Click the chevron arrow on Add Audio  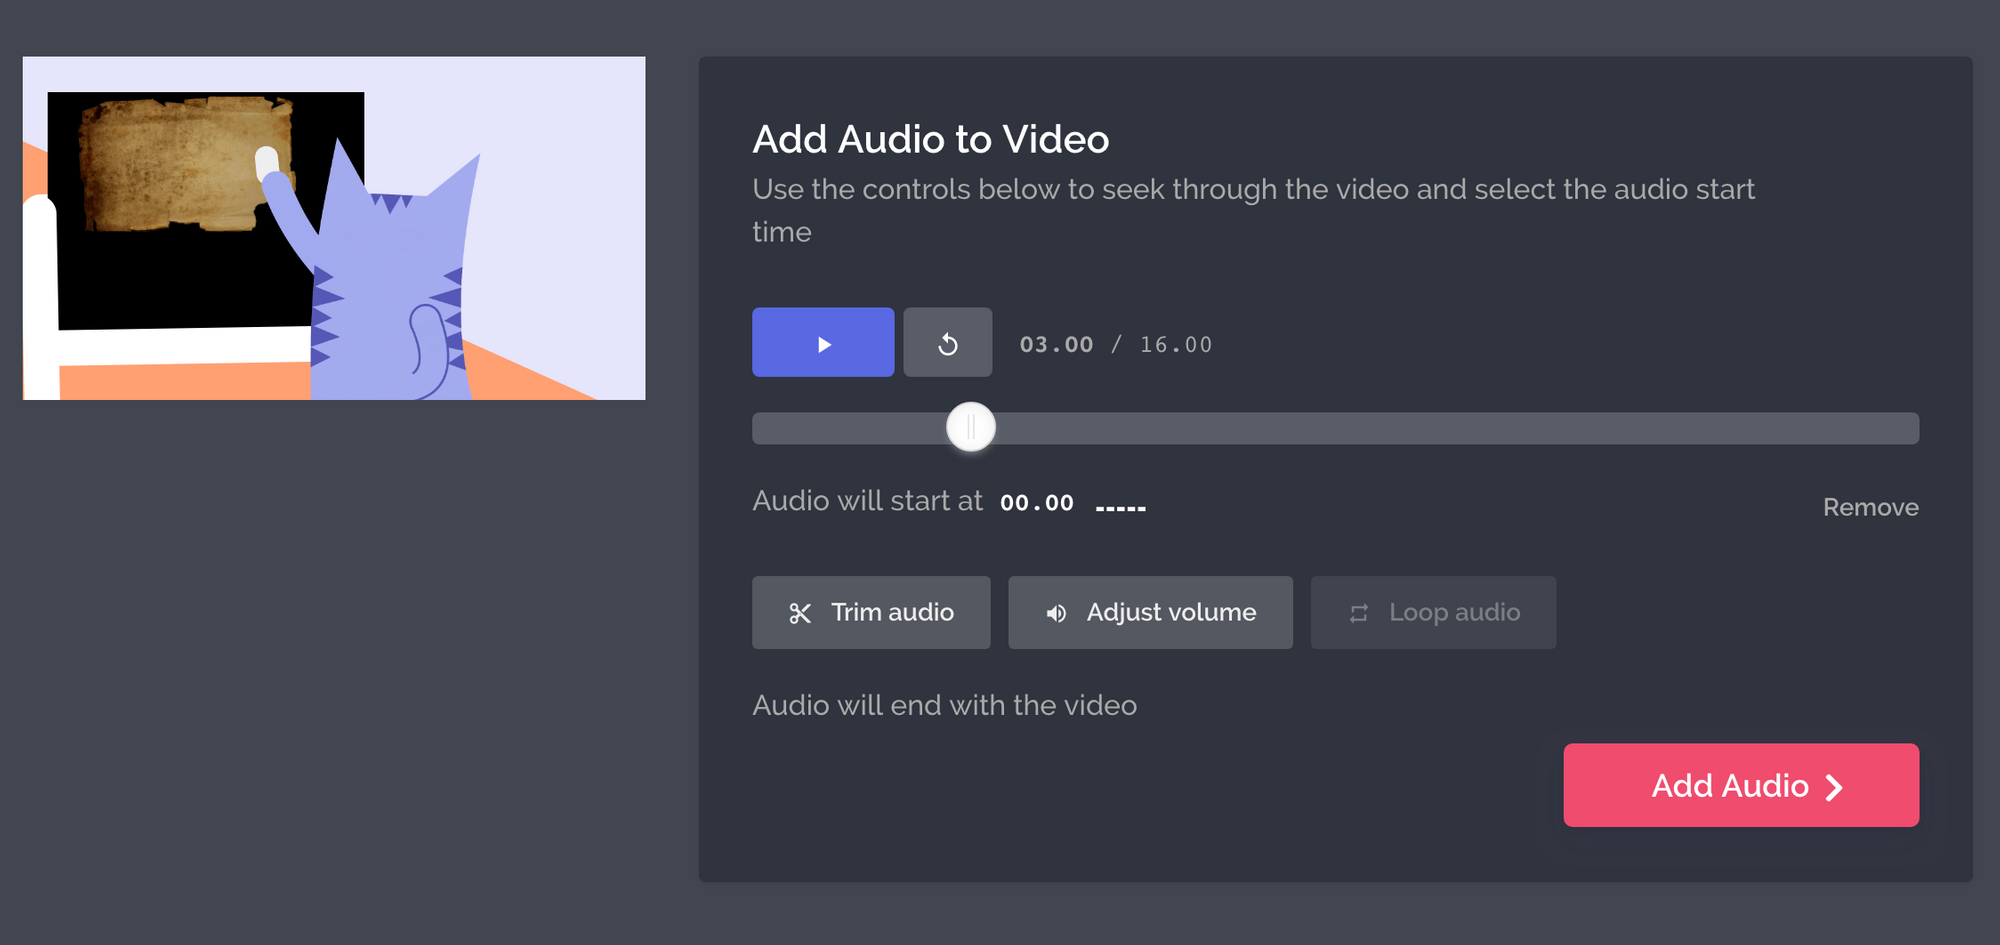click(x=1834, y=787)
